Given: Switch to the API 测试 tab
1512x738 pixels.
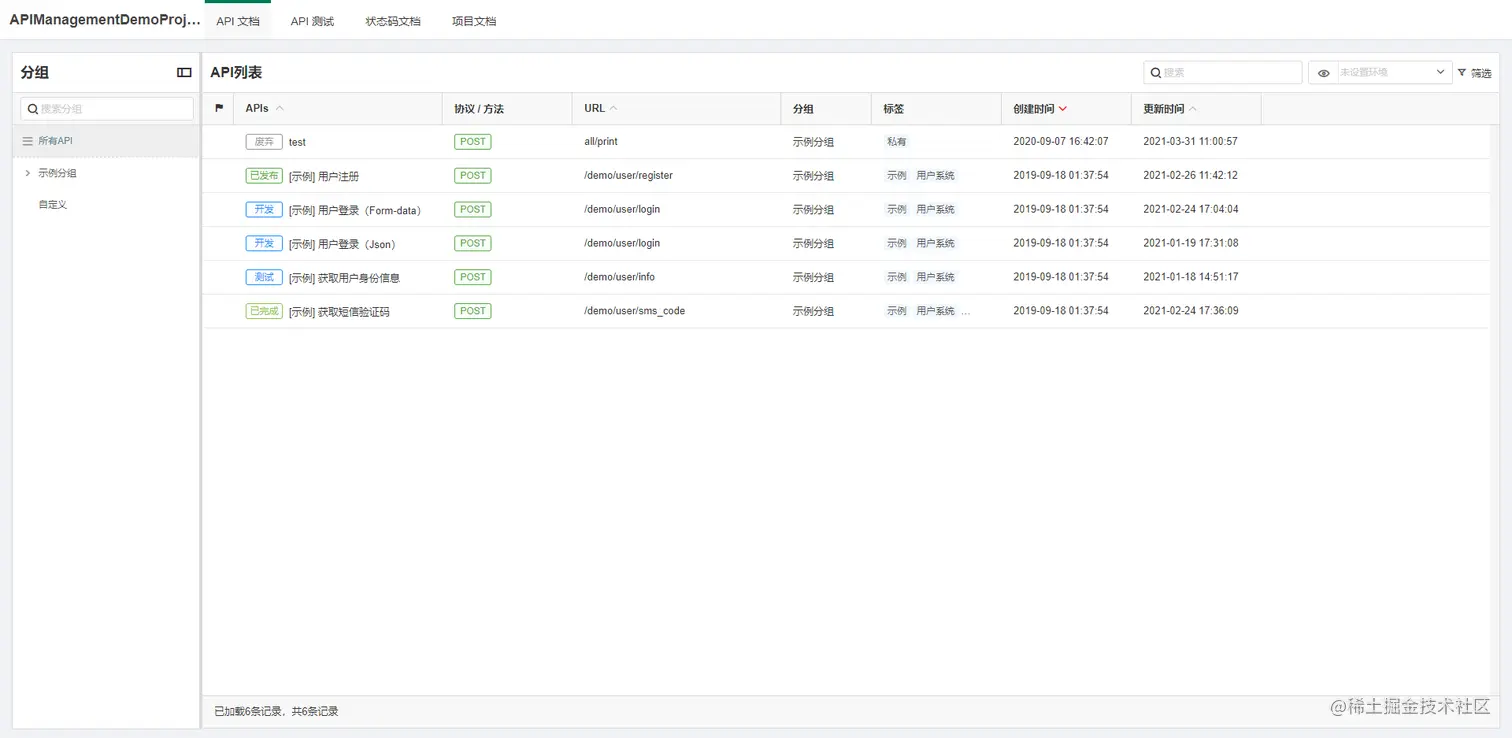Looking at the screenshot, I should click(312, 21).
